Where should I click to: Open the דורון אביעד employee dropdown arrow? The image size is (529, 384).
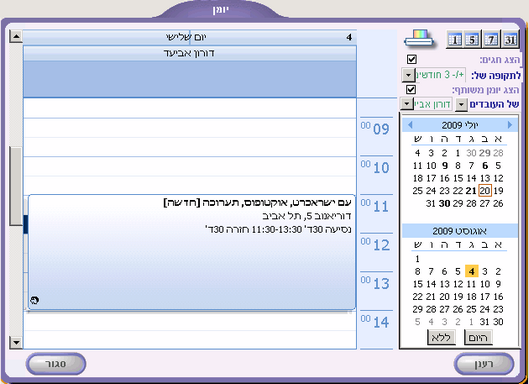click(x=407, y=104)
